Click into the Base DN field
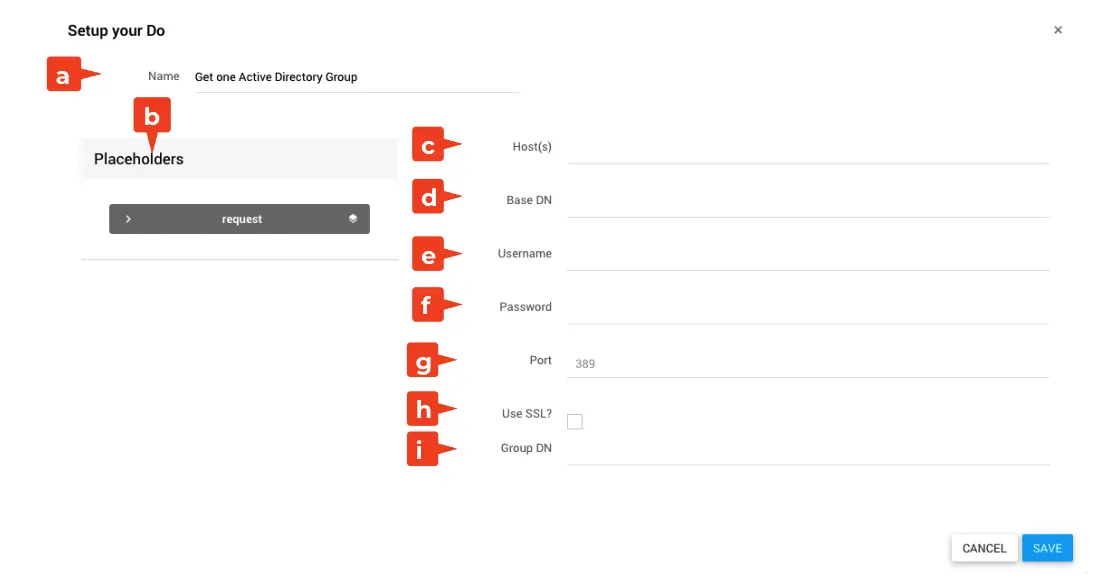This screenshot has height=588, width=1103. pyautogui.click(x=807, y=201)
